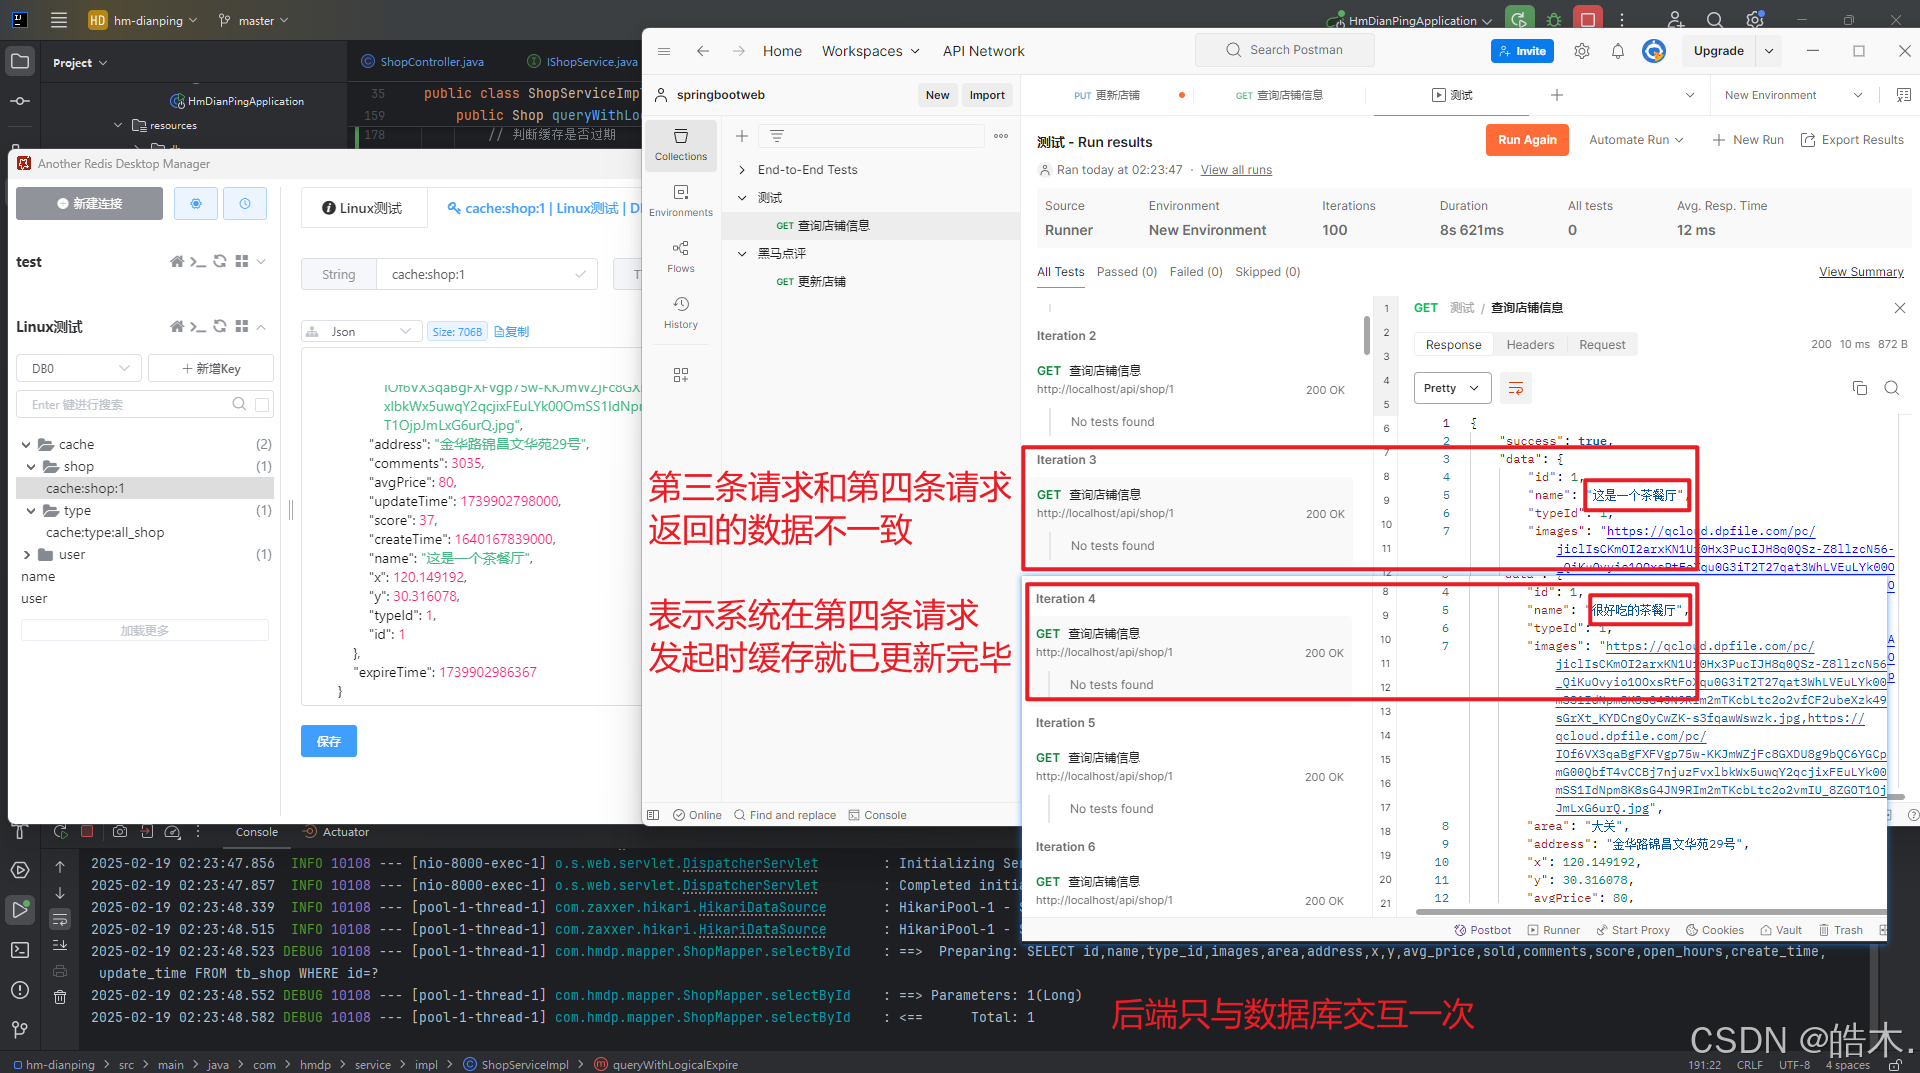This screenshot has width=1920, height=1073.
Task: Click home icon of test connection
Action: (x=177, y=262)
